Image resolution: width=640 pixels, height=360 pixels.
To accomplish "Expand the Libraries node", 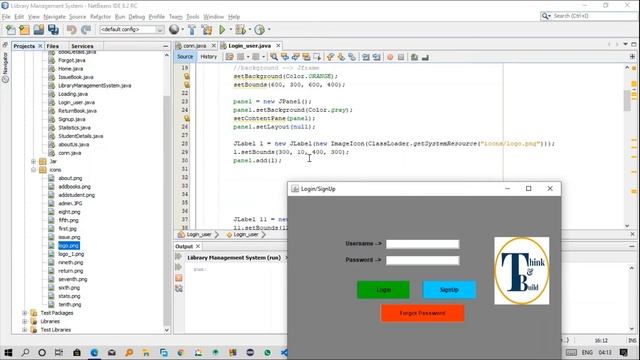I will 24,321.
